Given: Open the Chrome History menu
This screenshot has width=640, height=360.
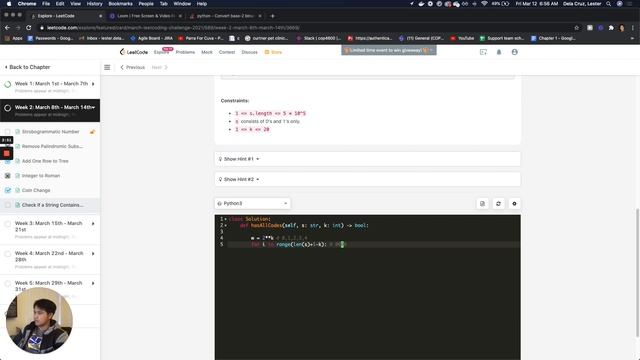Looking at the screenshot, I should coord(94,4).
